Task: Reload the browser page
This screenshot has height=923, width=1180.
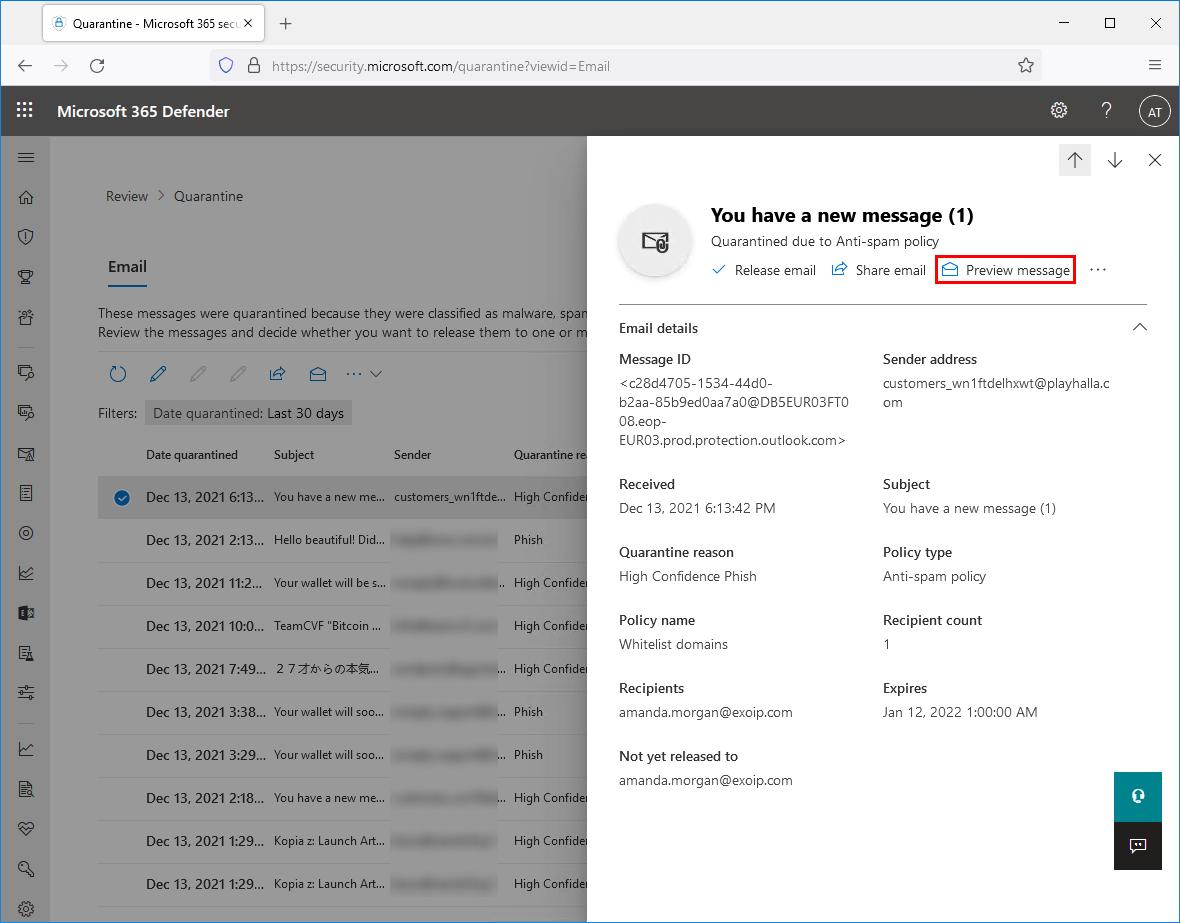Action: 97,65
